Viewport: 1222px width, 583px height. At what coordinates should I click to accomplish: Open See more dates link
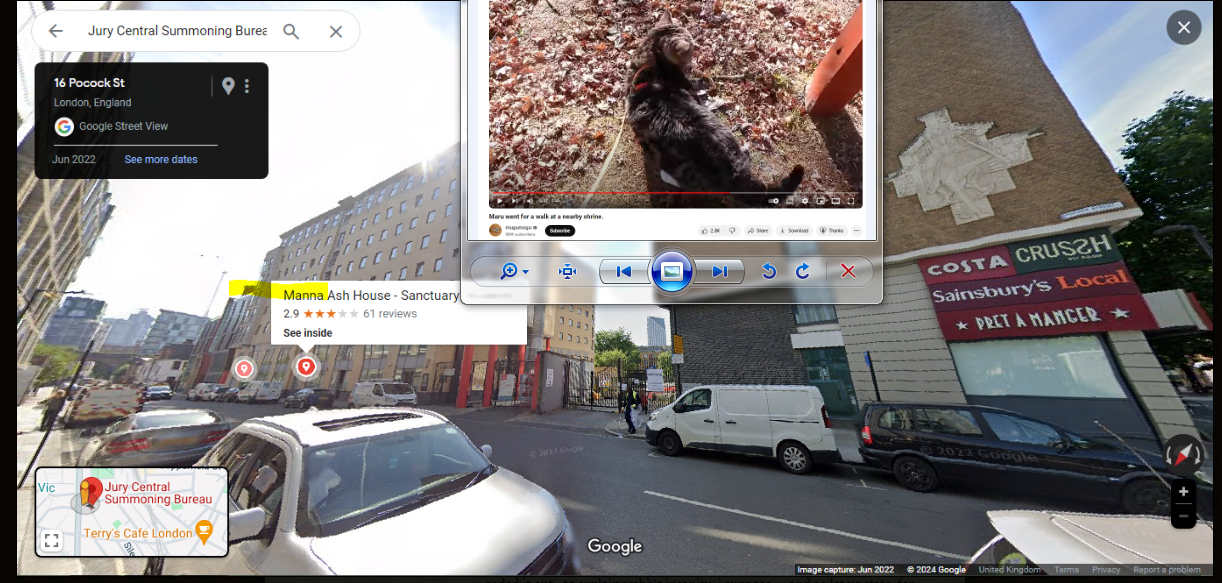pyautogui.click(x=161, y=159)
